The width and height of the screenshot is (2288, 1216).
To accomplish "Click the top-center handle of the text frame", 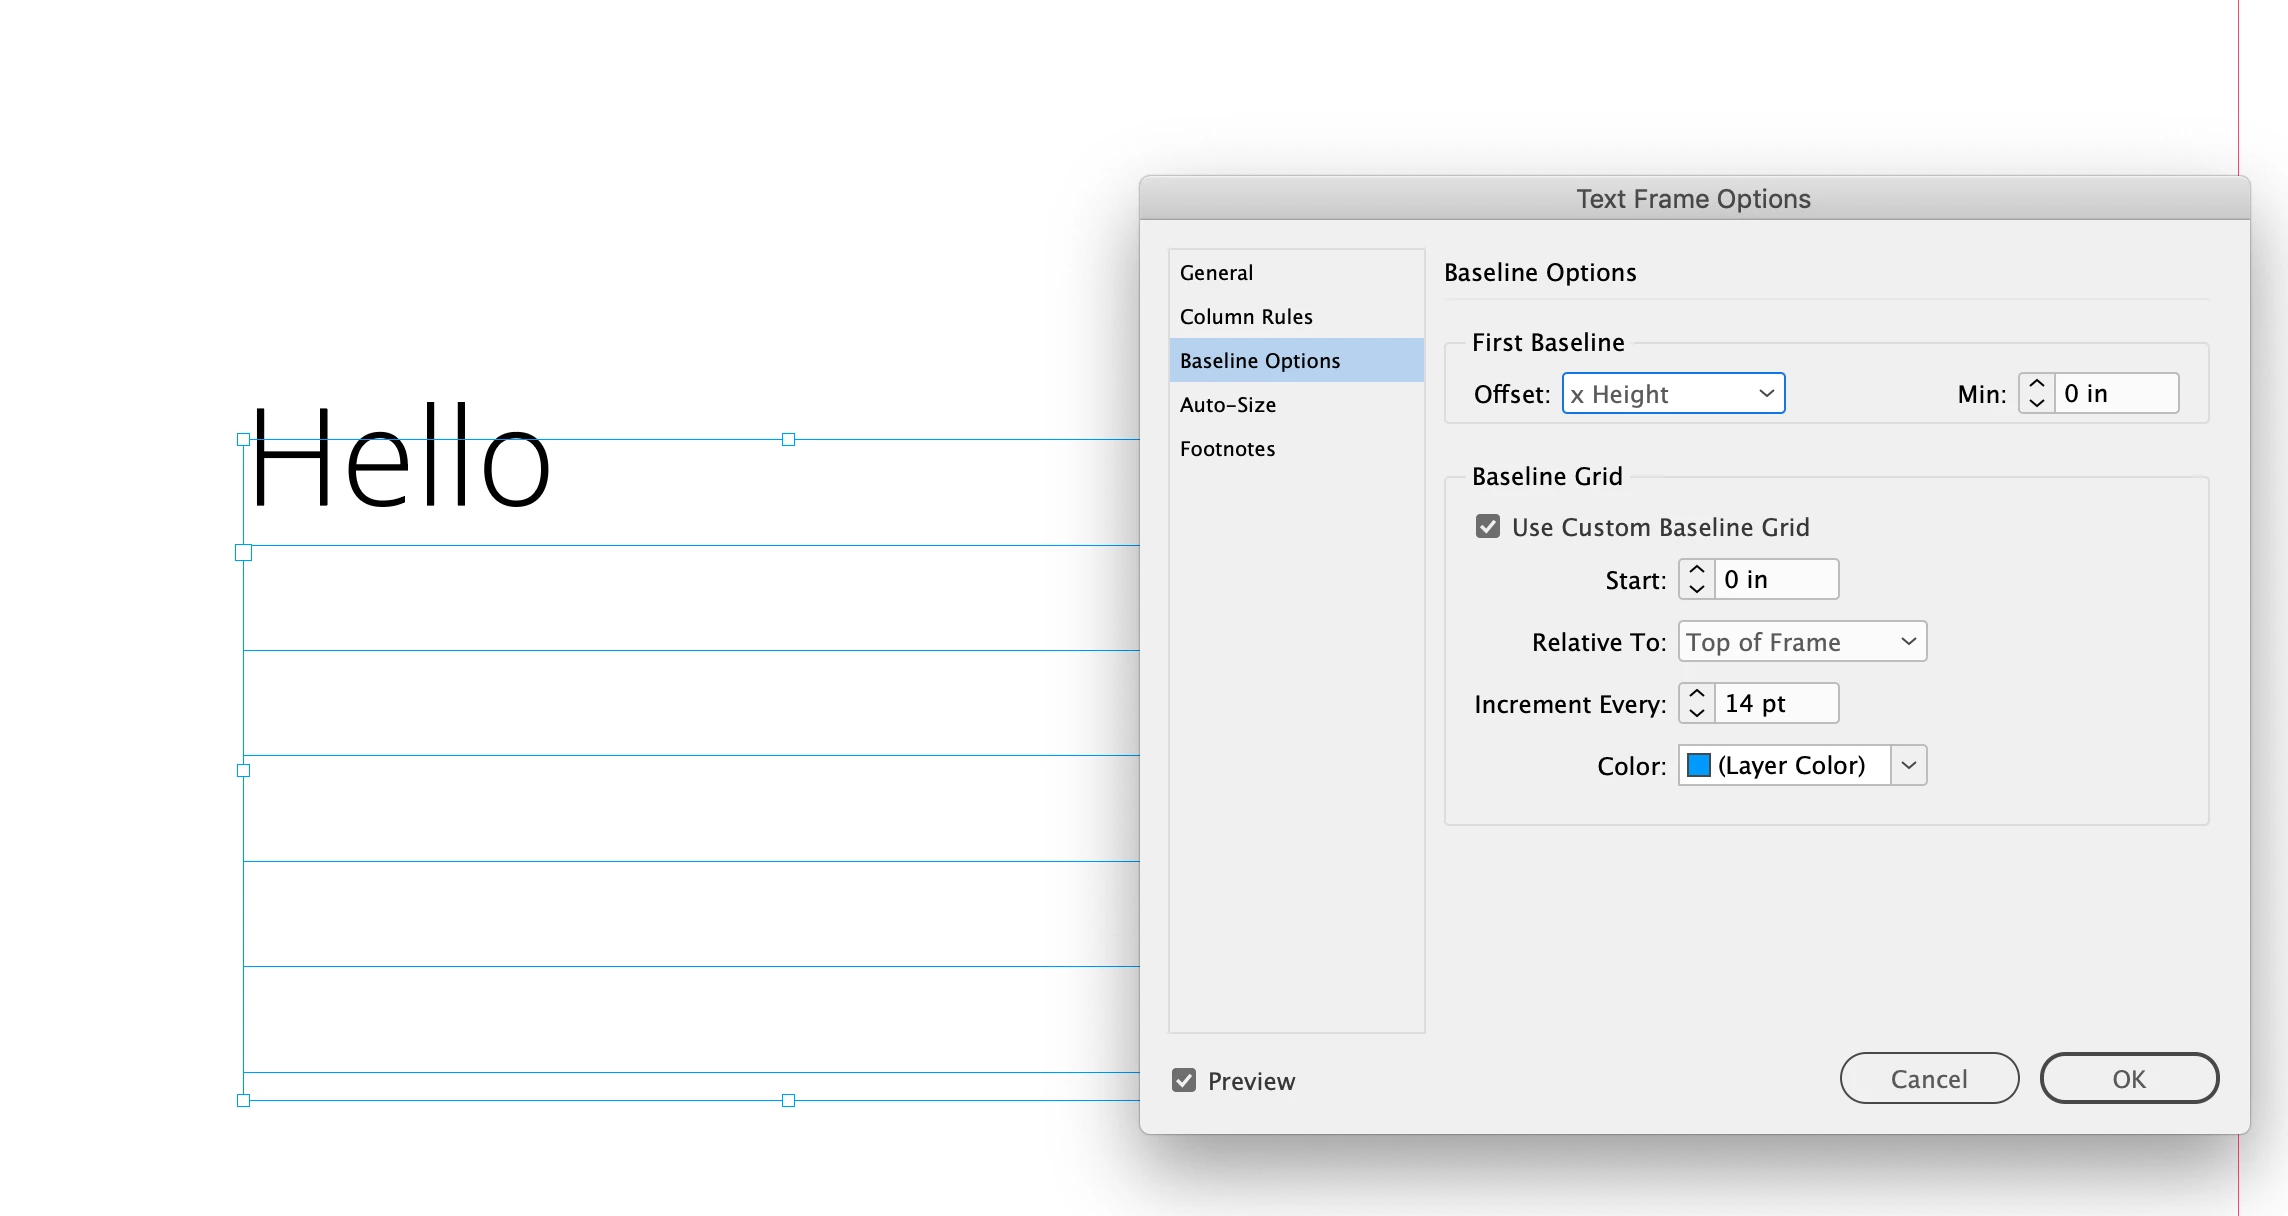I will click(x=788, y=439).
